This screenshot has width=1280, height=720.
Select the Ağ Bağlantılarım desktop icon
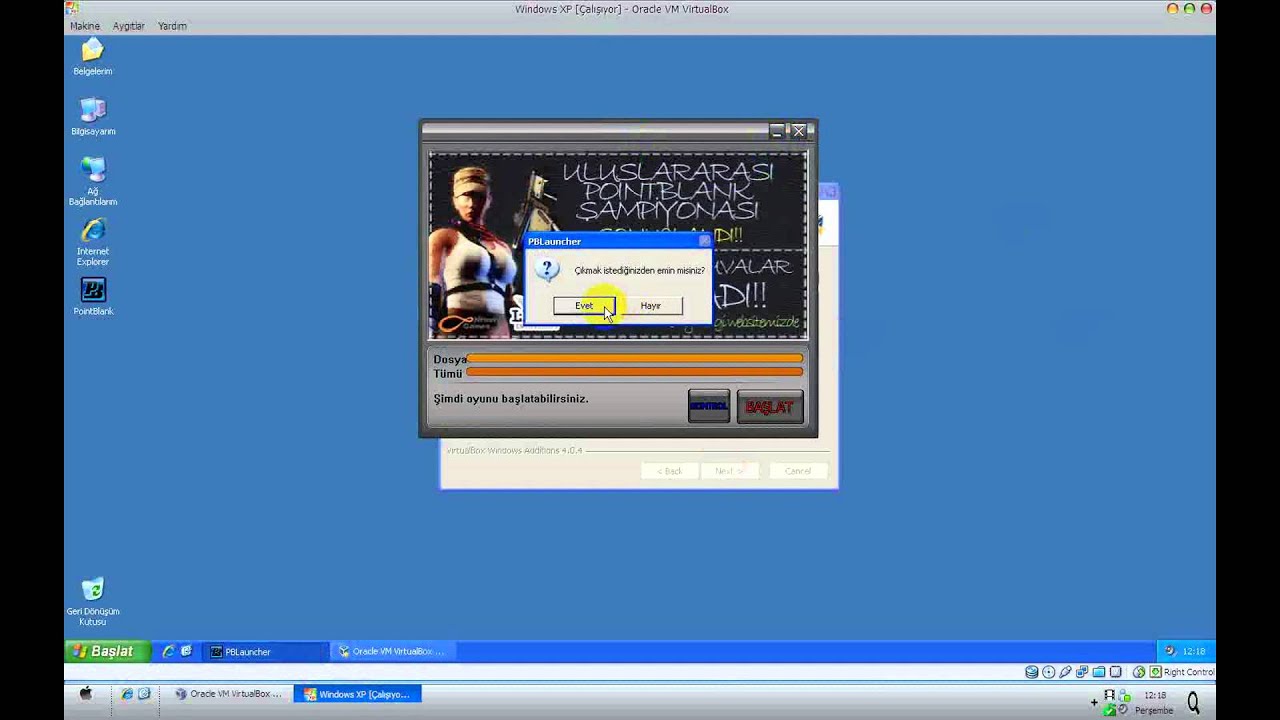(93, 182)
